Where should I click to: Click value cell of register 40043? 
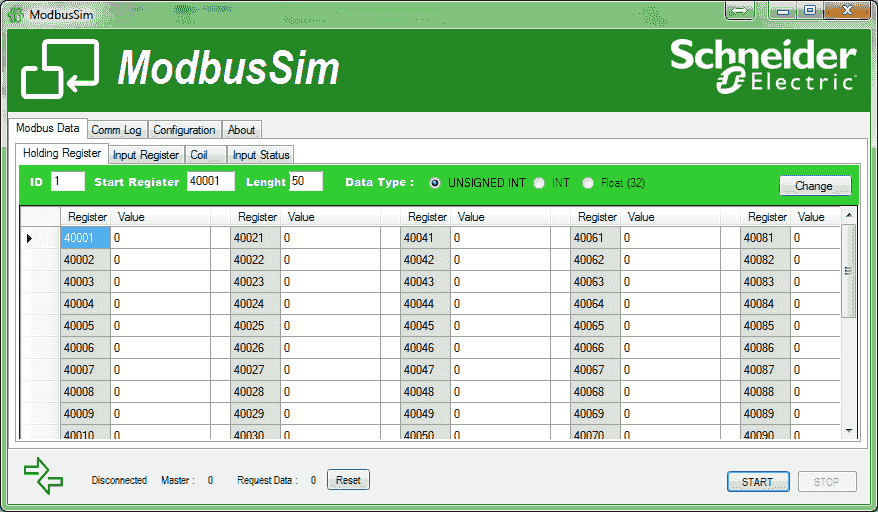501,282
